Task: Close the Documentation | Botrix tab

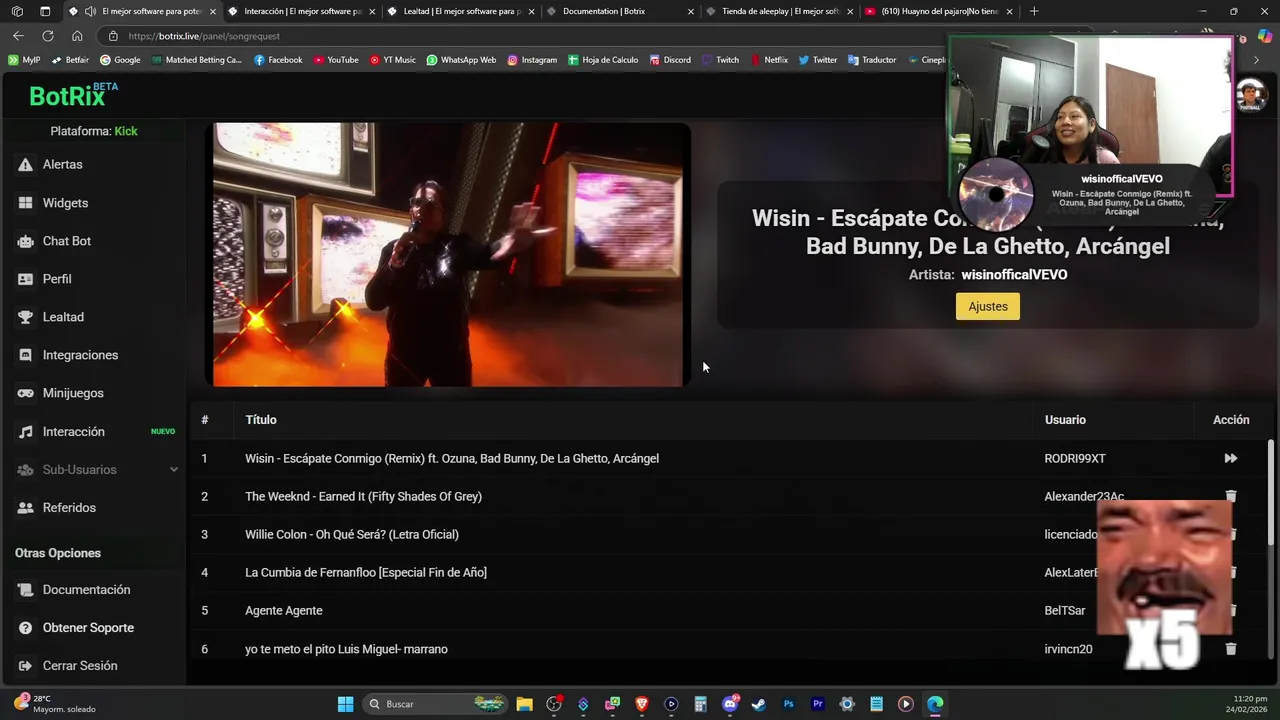Action: [x=690, y=11]
